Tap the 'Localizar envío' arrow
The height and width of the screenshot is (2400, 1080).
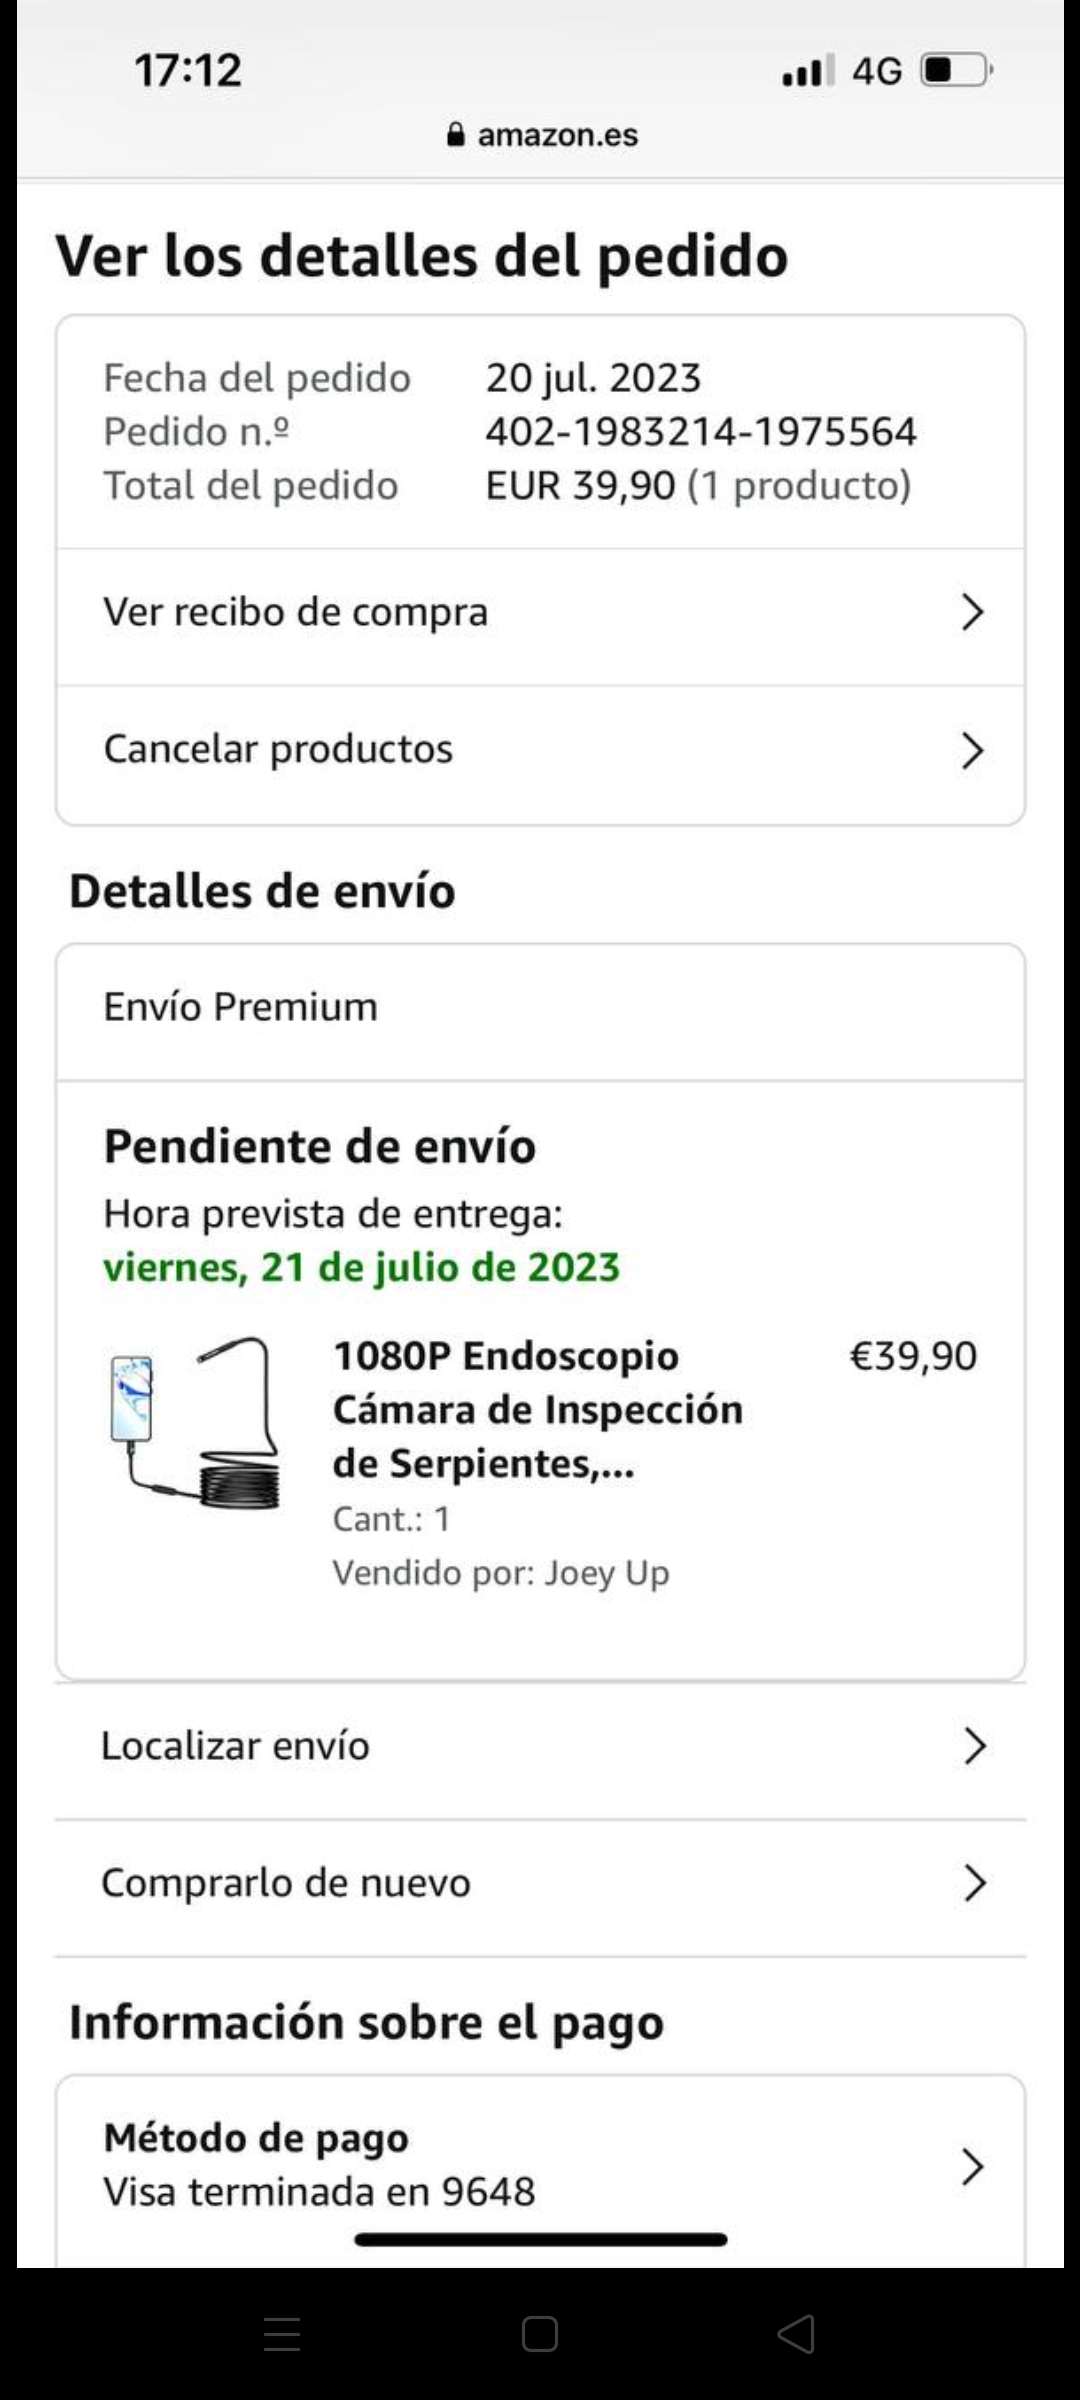point(974,1746)
